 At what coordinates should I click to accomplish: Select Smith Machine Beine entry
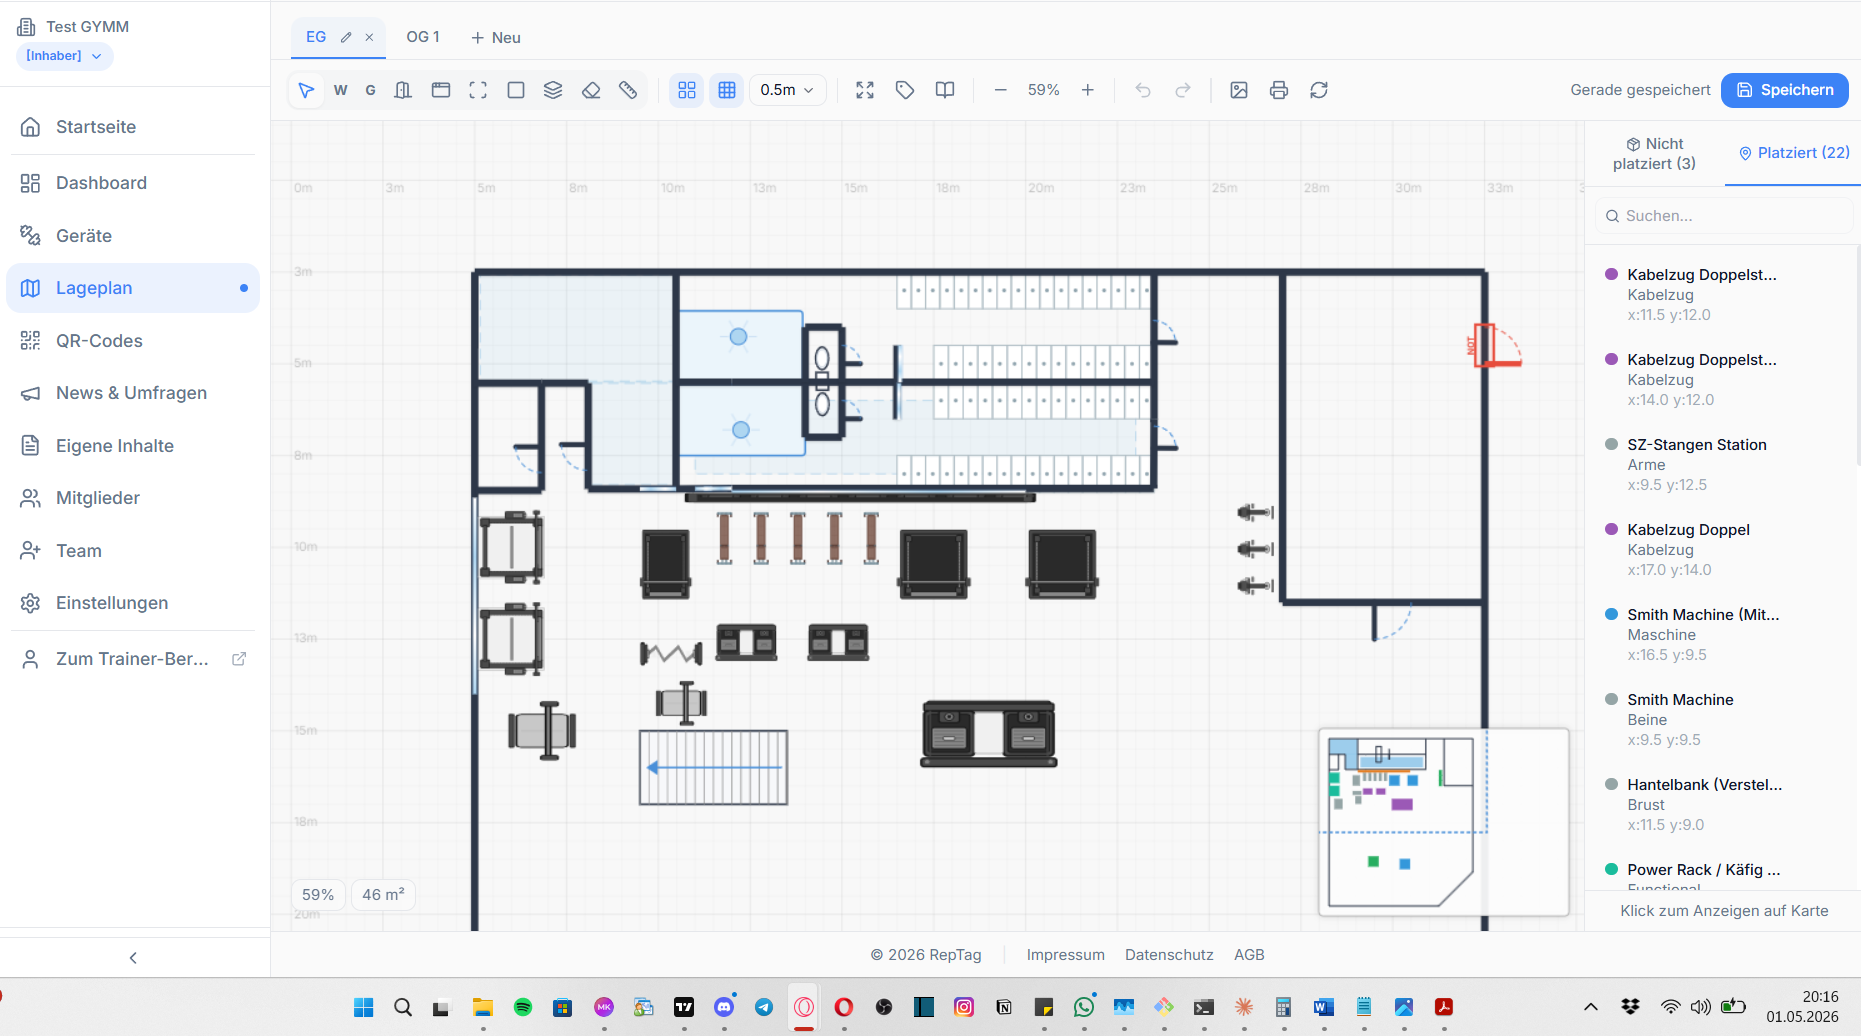[1722, 720]
